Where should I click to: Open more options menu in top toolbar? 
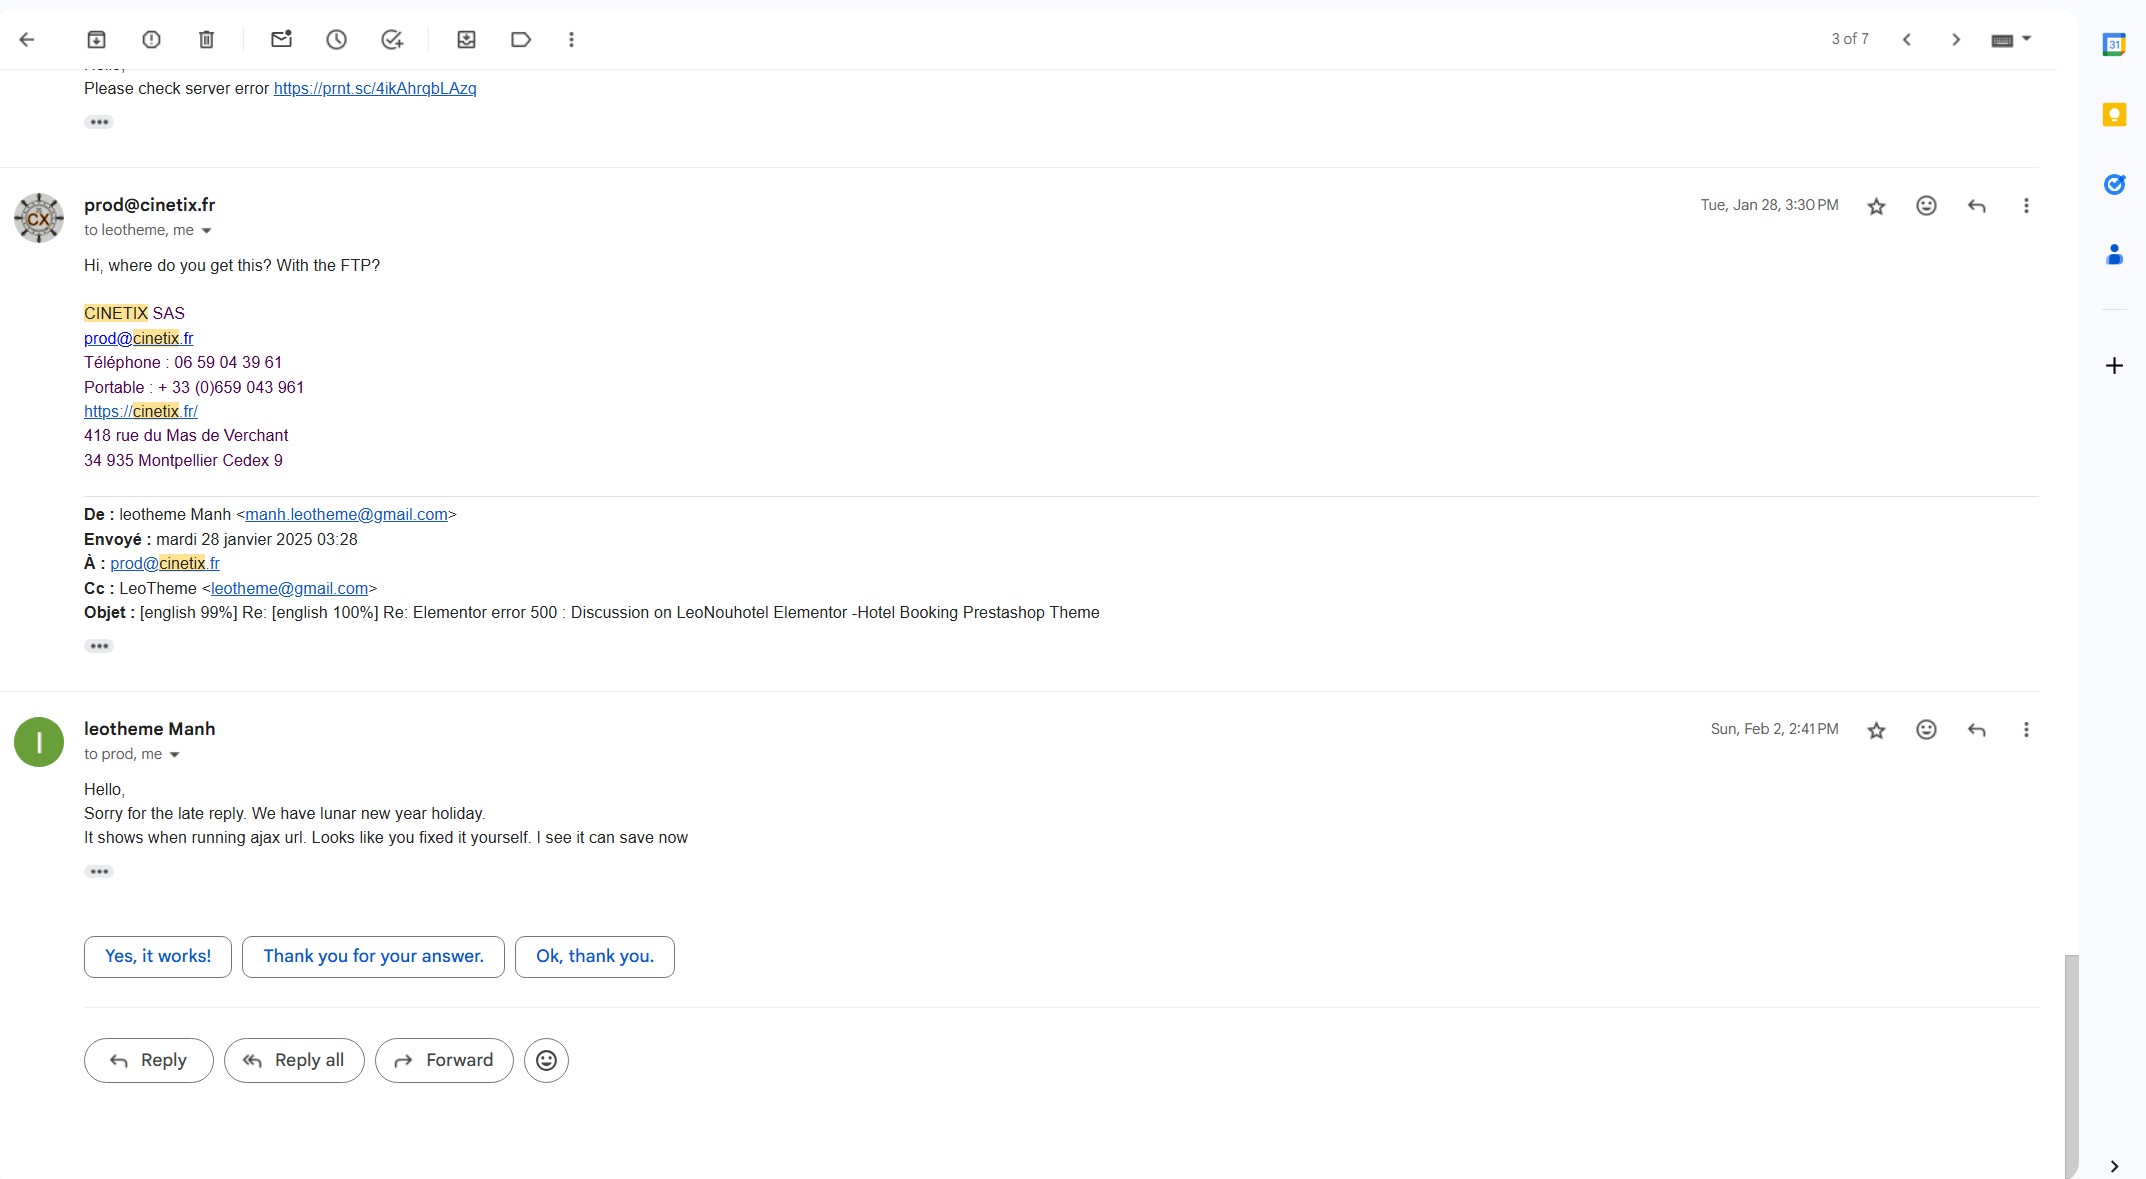click(571, 40)
